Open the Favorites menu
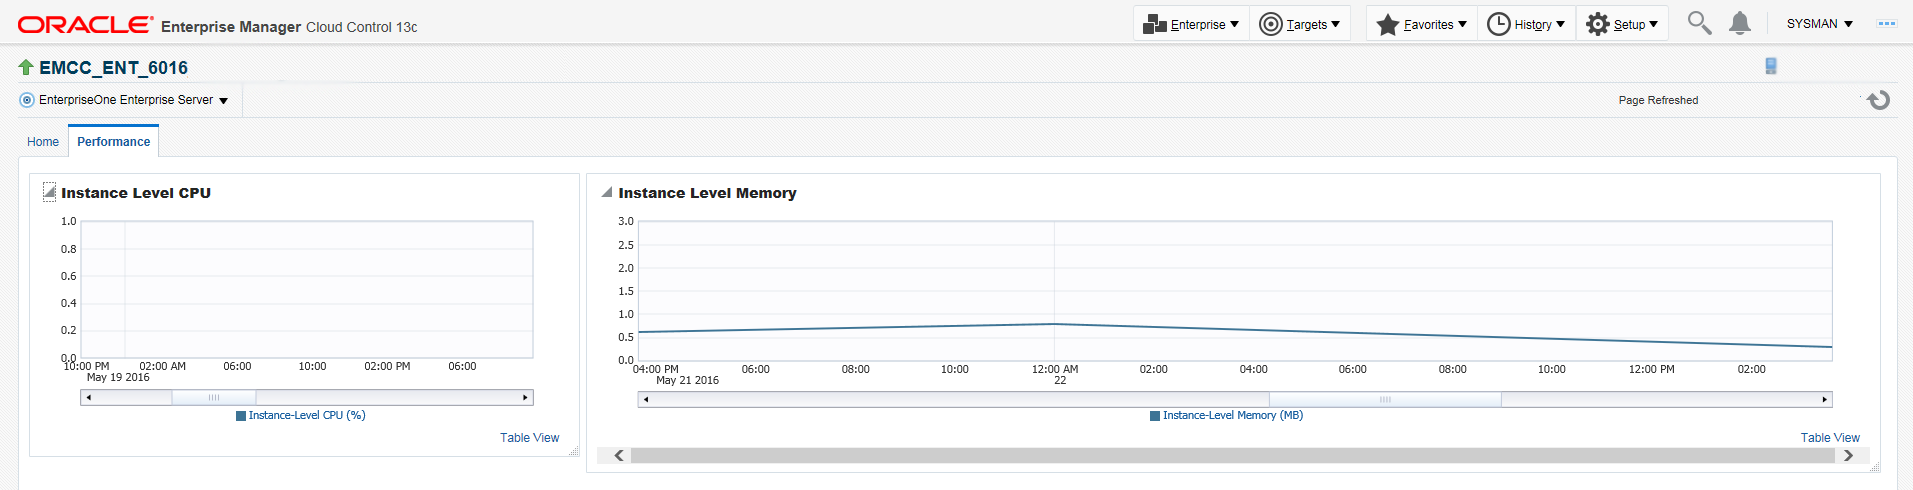 (x=1422, y=24)
